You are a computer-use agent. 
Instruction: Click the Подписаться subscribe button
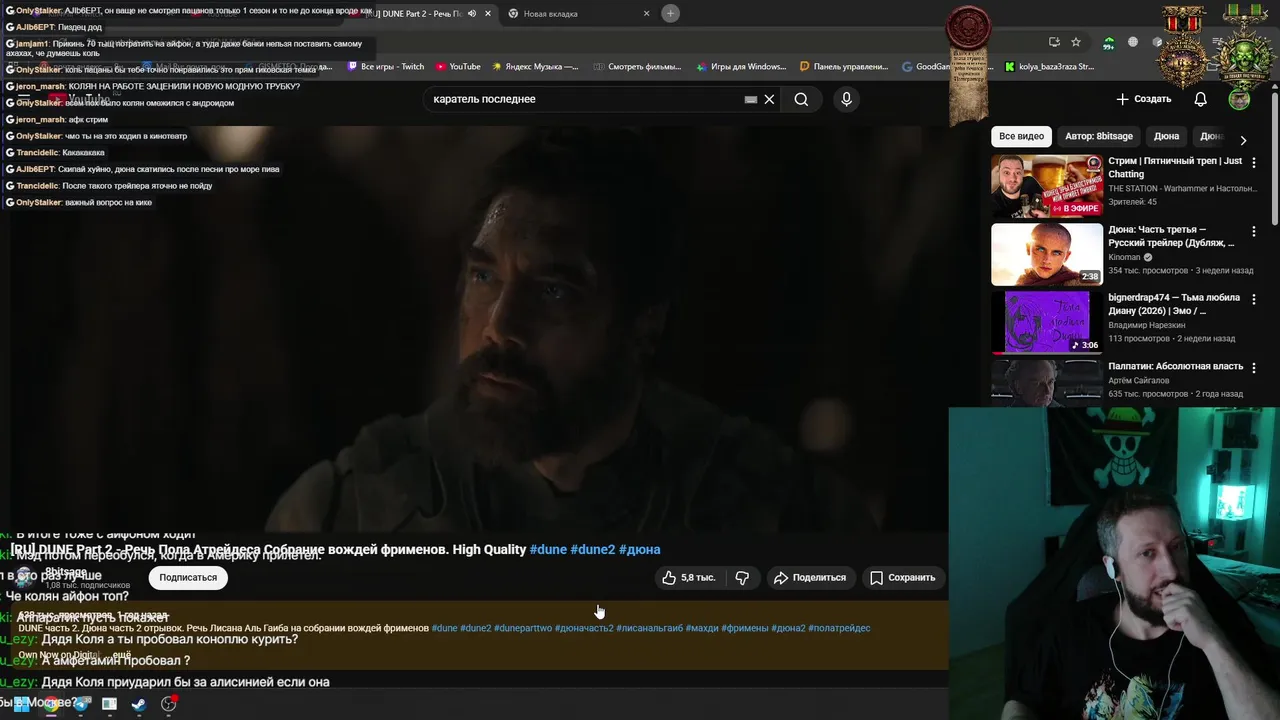coord(188,577)
